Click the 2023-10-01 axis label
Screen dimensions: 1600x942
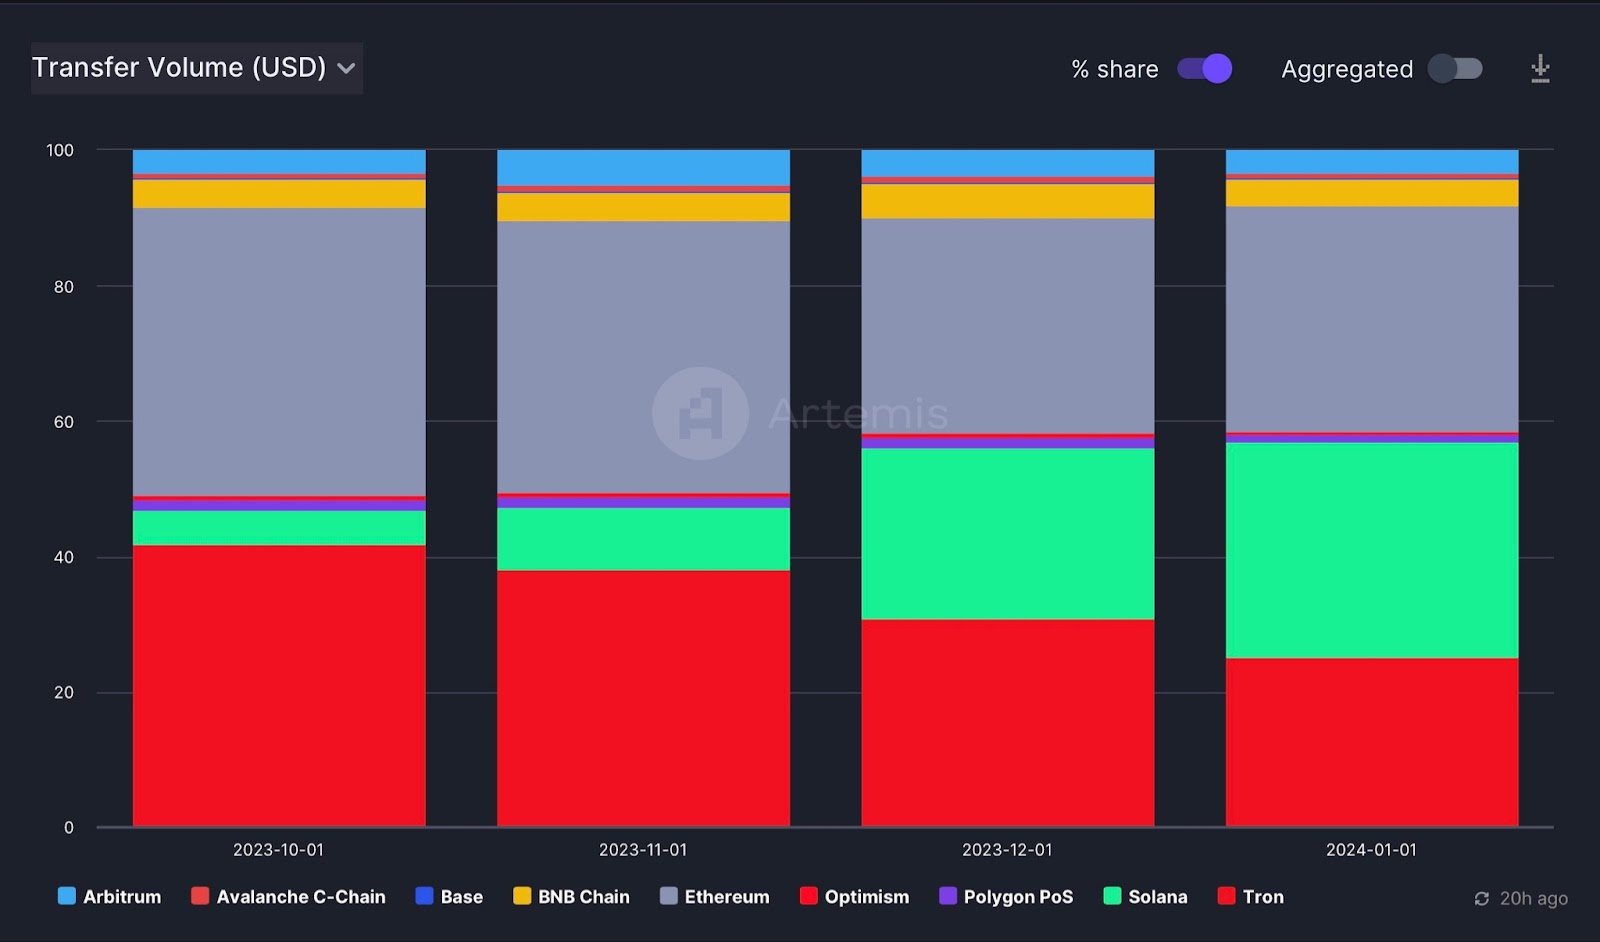point(278,850)
